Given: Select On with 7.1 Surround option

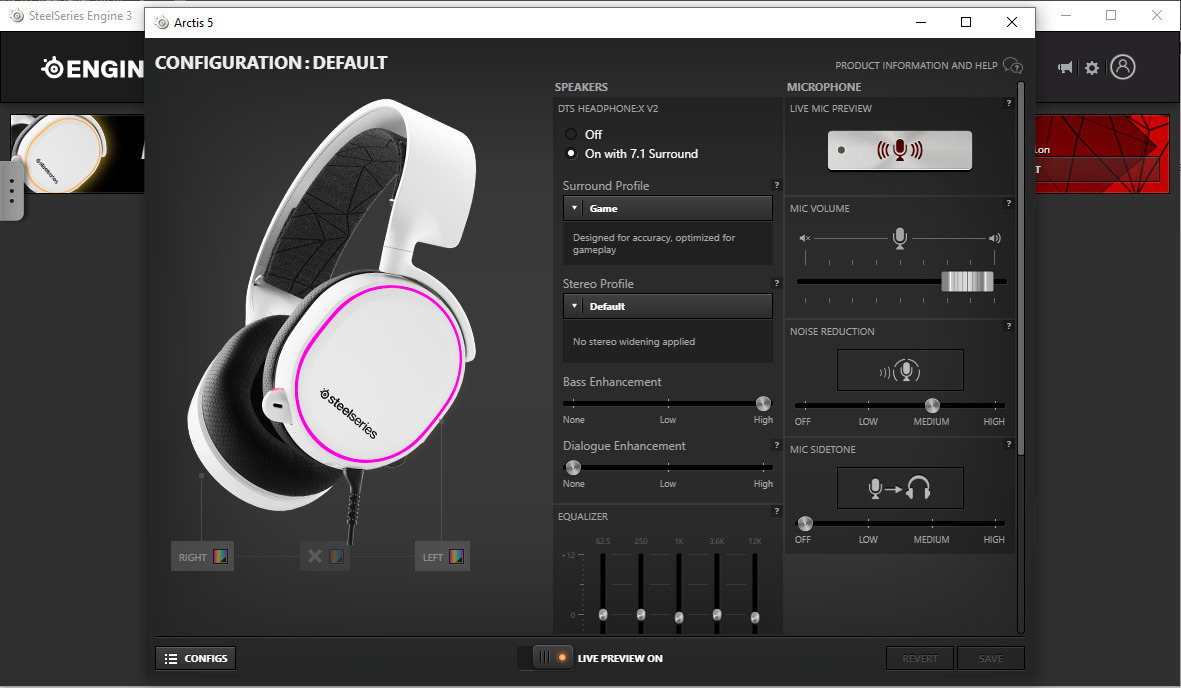Looking at the screenshot, I should [x=571, y=153].
